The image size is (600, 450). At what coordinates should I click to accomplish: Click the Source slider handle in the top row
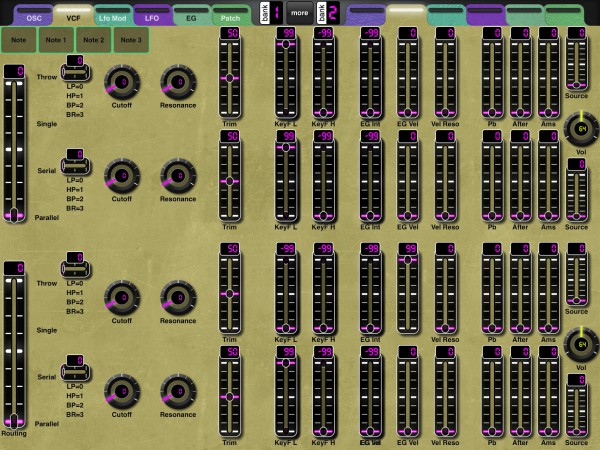coord(576,85)
